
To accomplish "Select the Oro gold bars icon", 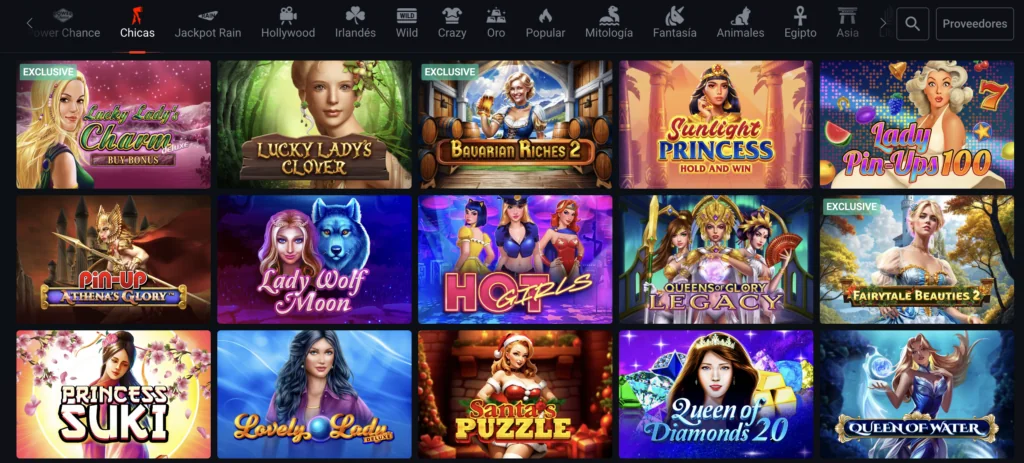I will pos(496,15).
